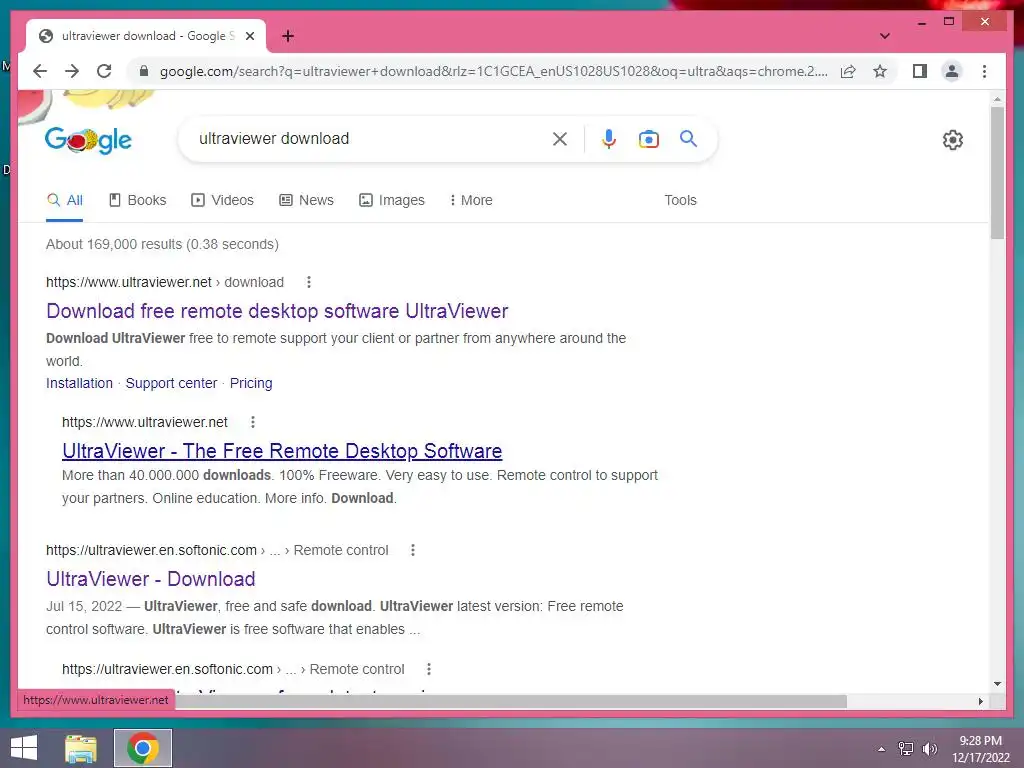Open options for ultraviewer.net › download result
1024x768 pixels.
tap(309, 282)
